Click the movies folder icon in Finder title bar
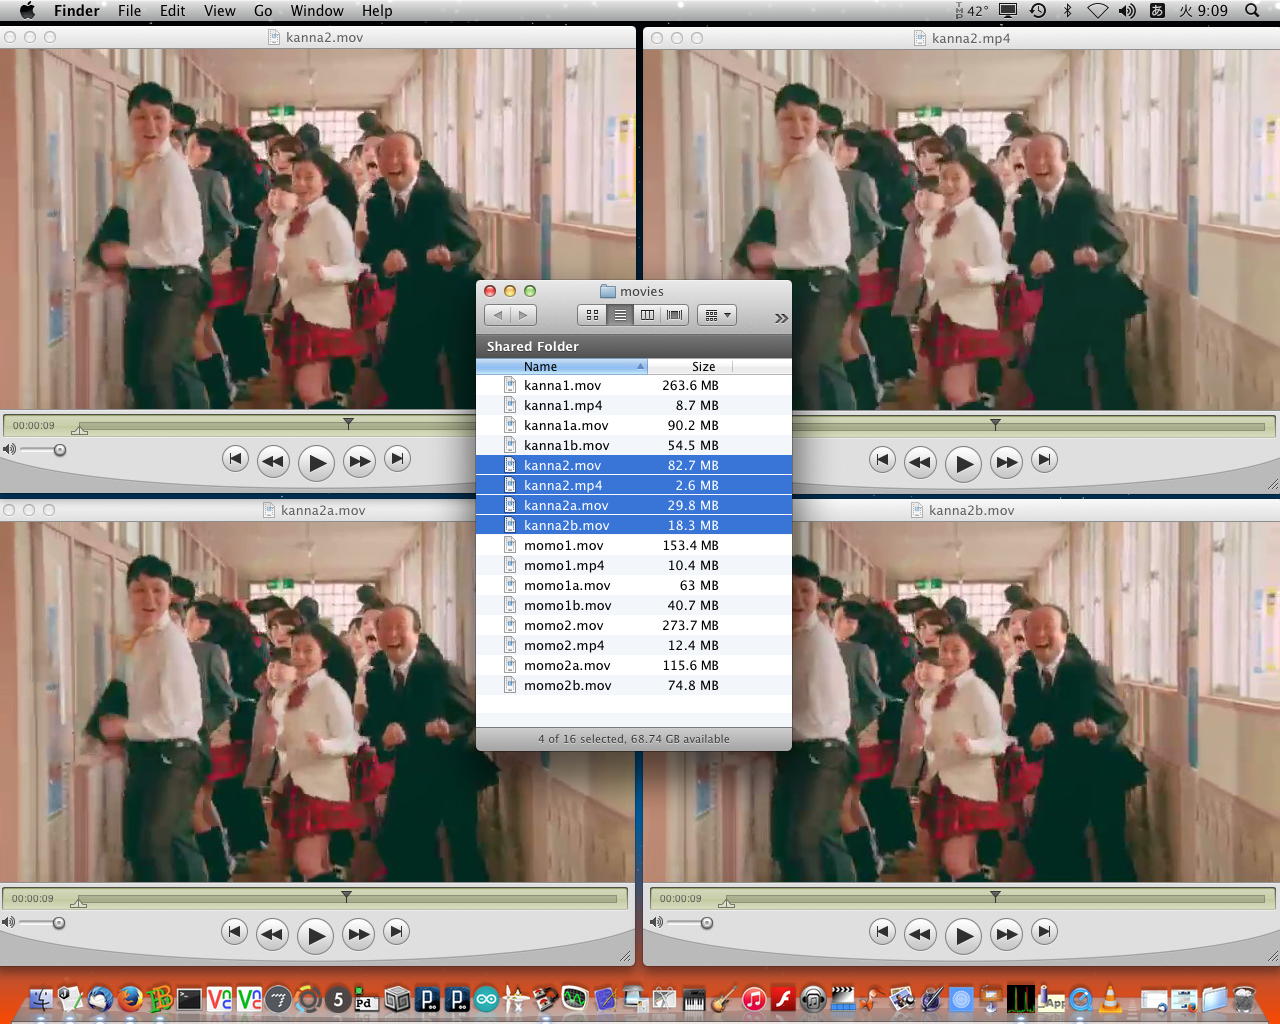The width and height of the screenshot is (1280, 1024). tap(607, 291)
